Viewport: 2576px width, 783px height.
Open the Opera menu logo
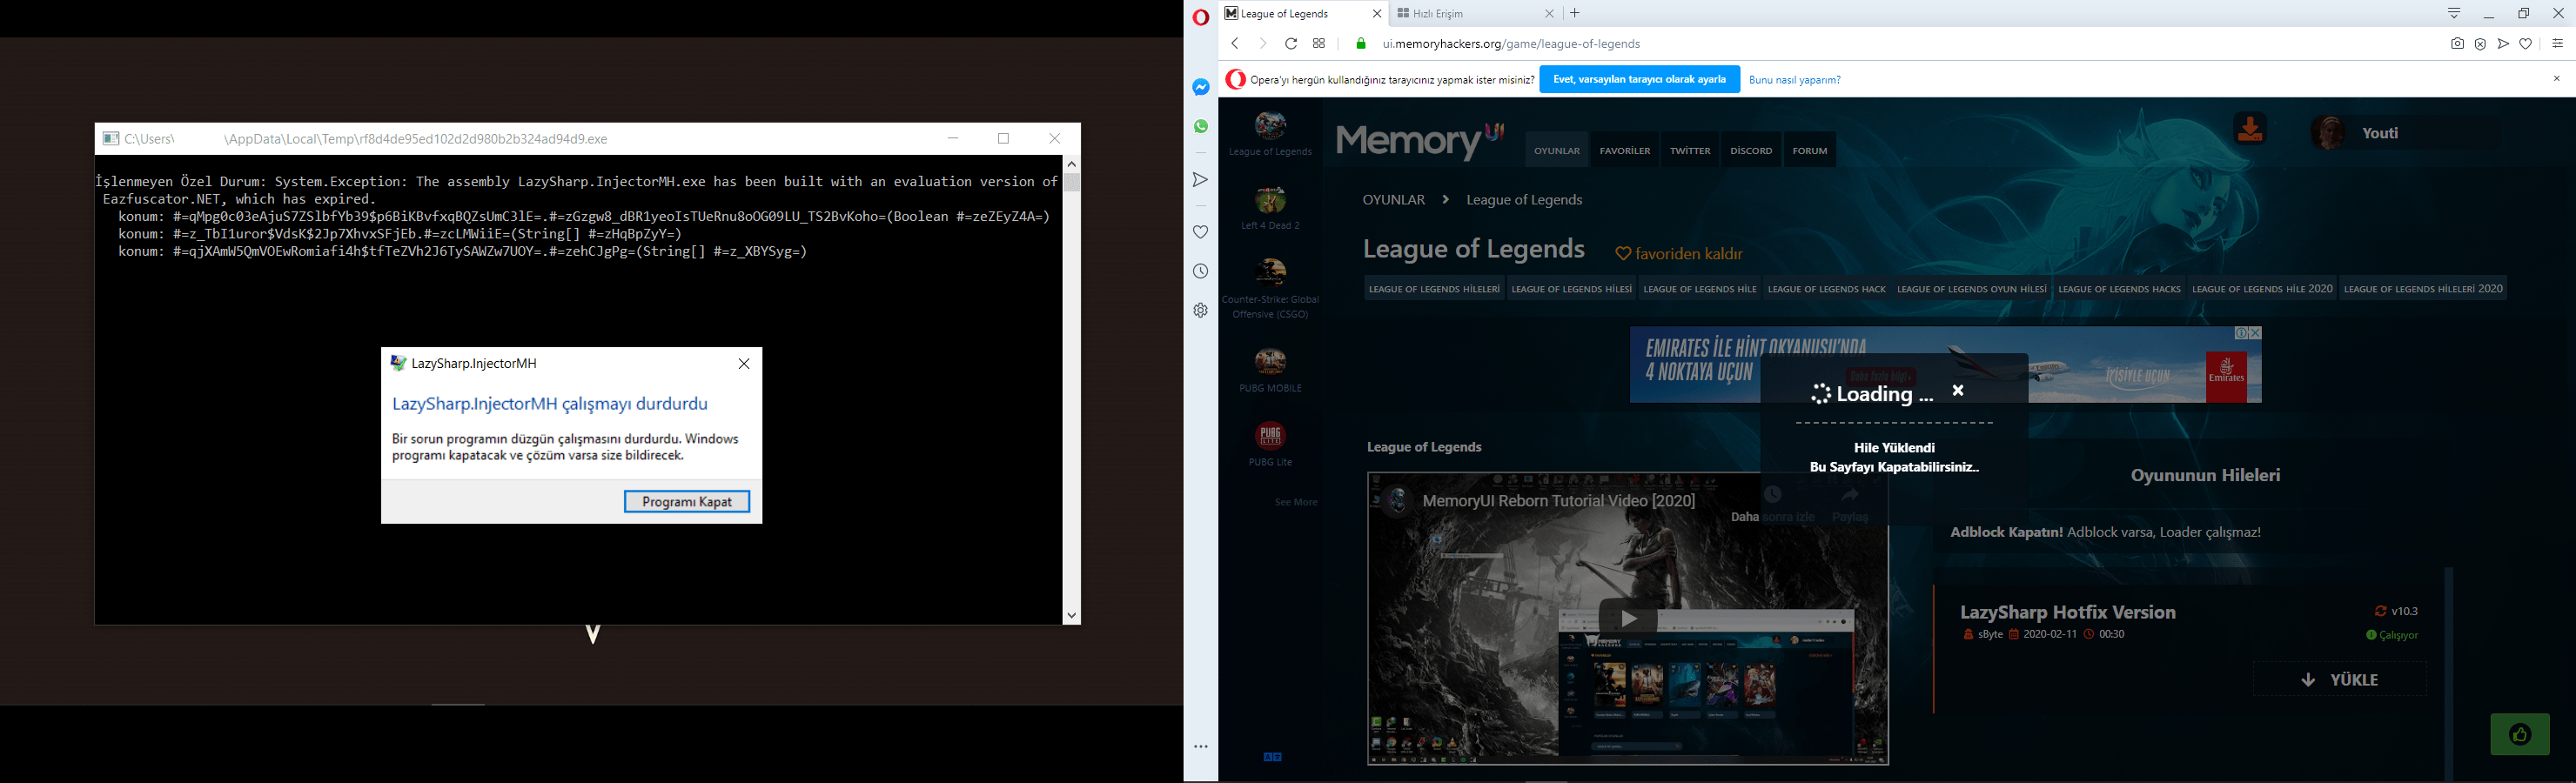coord(1201,17)
